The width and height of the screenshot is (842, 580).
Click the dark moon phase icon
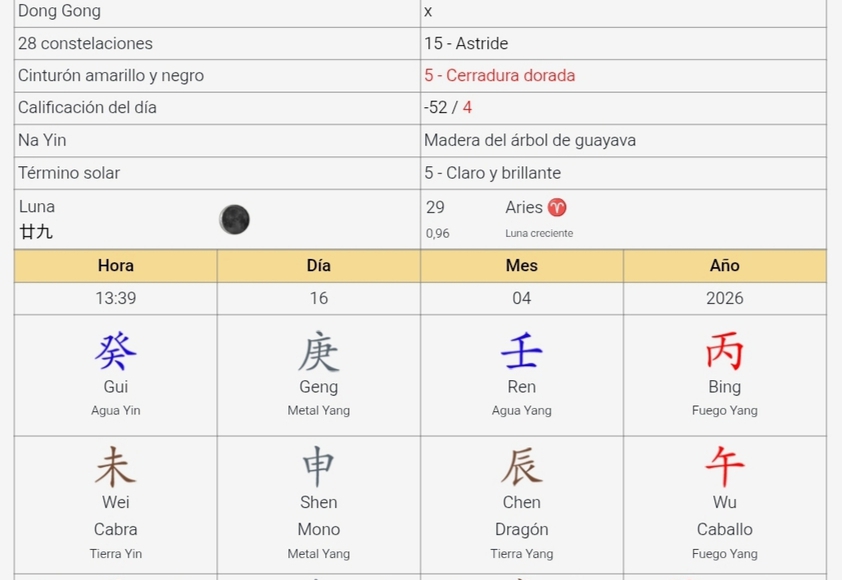234,220
